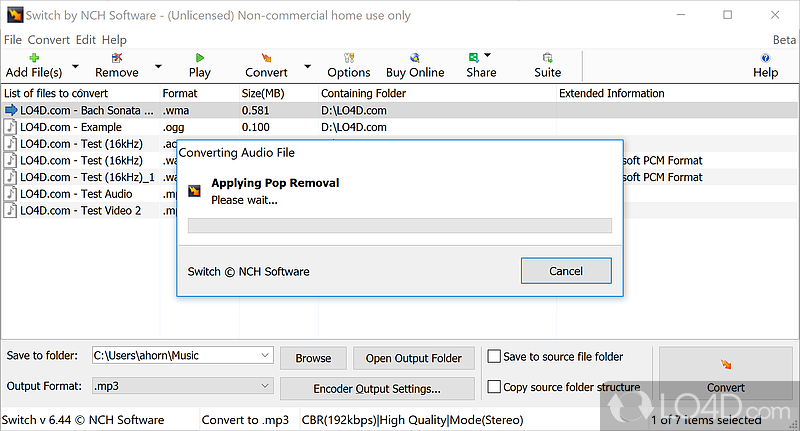
Task: Click the Help question mark icon
Action: 765,58
